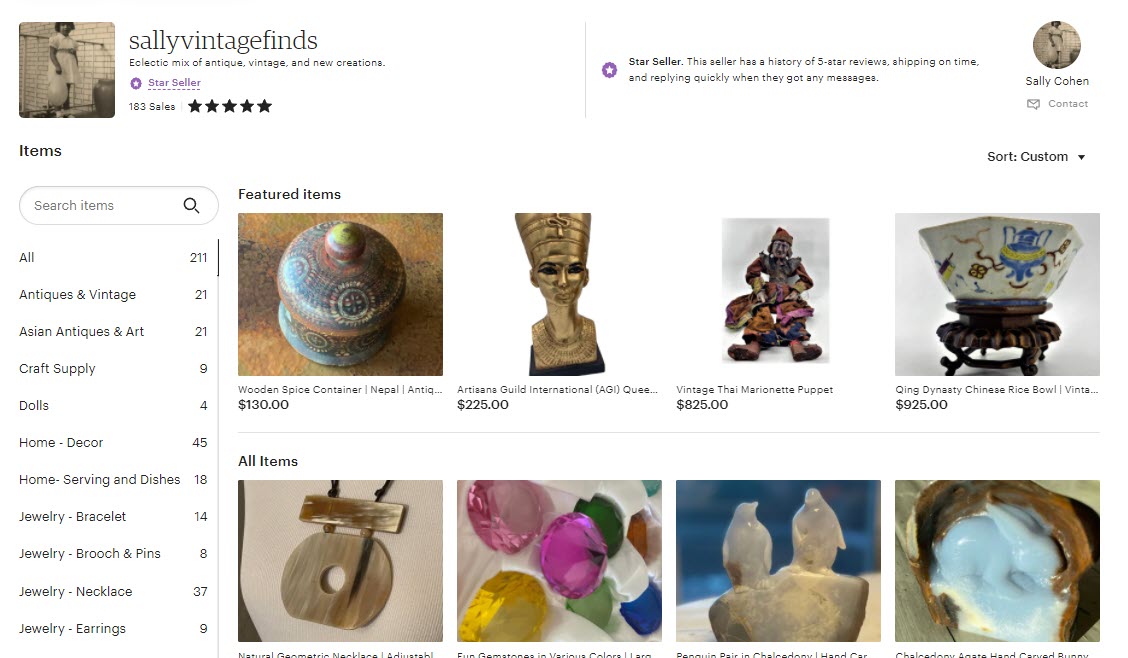Click the Star Seller link
Screen dimensions: 1128x658
click(174, 83)
